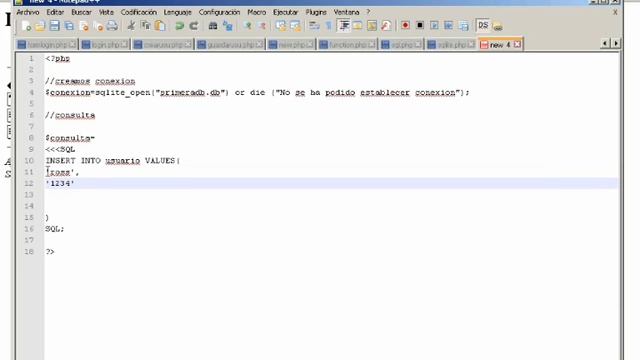Viewport: 640px width, 360px height.
Task: Click the Replace toolbar icon
Action: pos(227,26)
